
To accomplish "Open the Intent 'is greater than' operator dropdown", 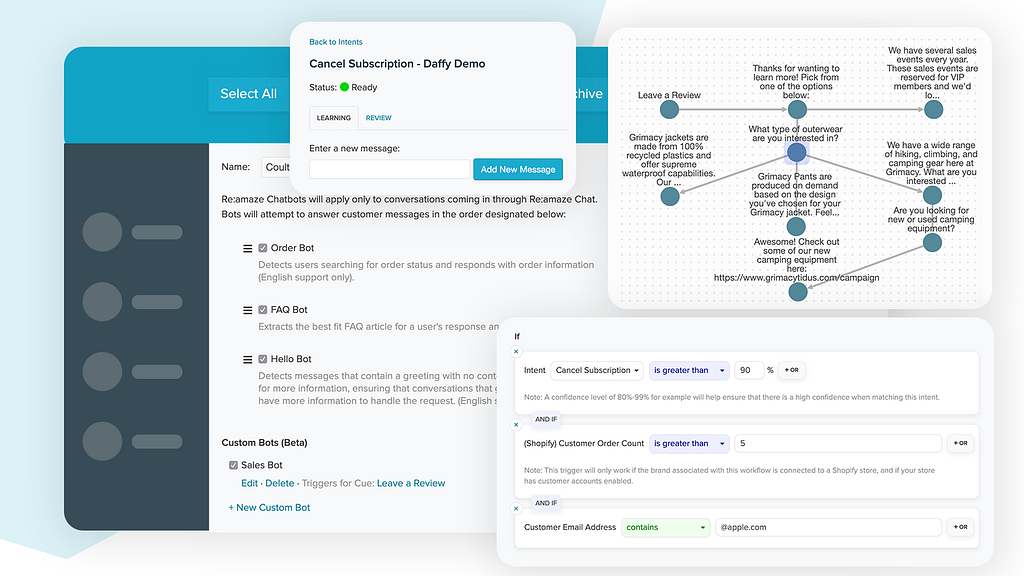I will tap(690, 370).
